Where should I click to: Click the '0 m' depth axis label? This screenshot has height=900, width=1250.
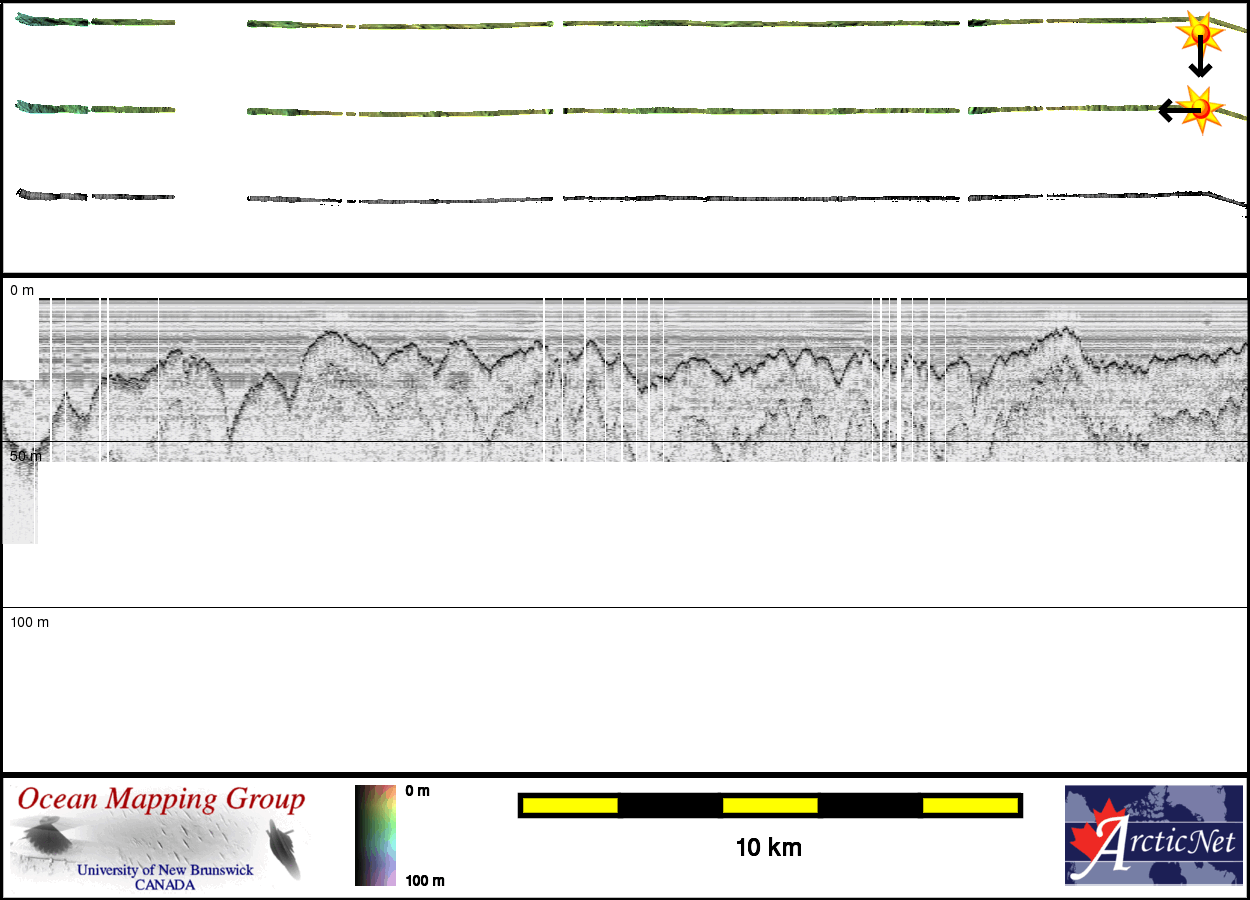[22, 290]
